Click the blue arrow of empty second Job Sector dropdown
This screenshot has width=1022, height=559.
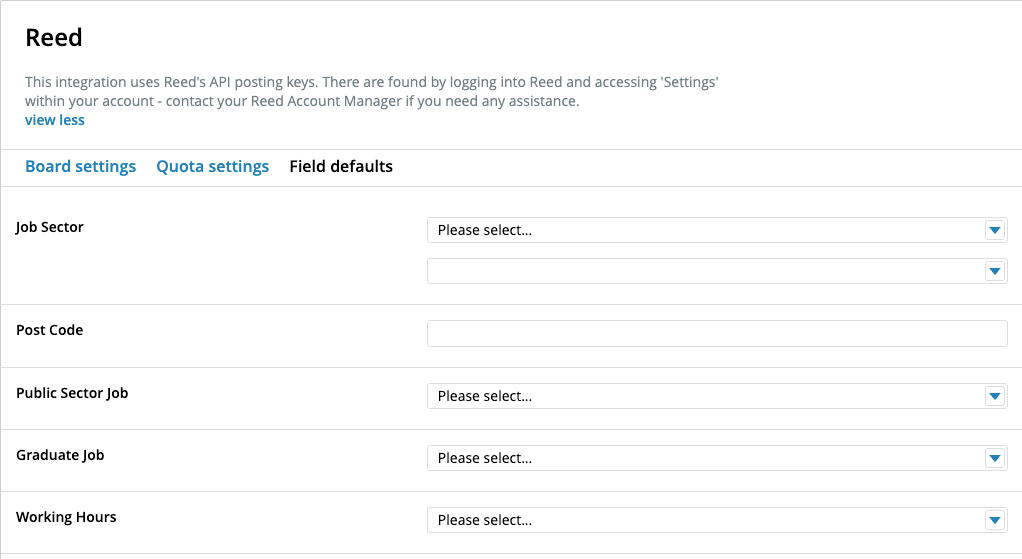995,271
